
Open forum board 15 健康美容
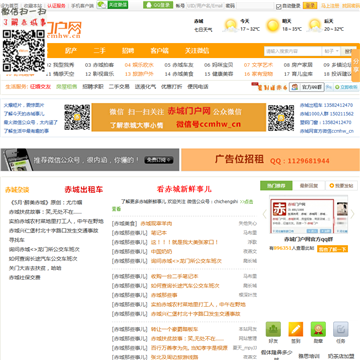(x=219, y=74)
